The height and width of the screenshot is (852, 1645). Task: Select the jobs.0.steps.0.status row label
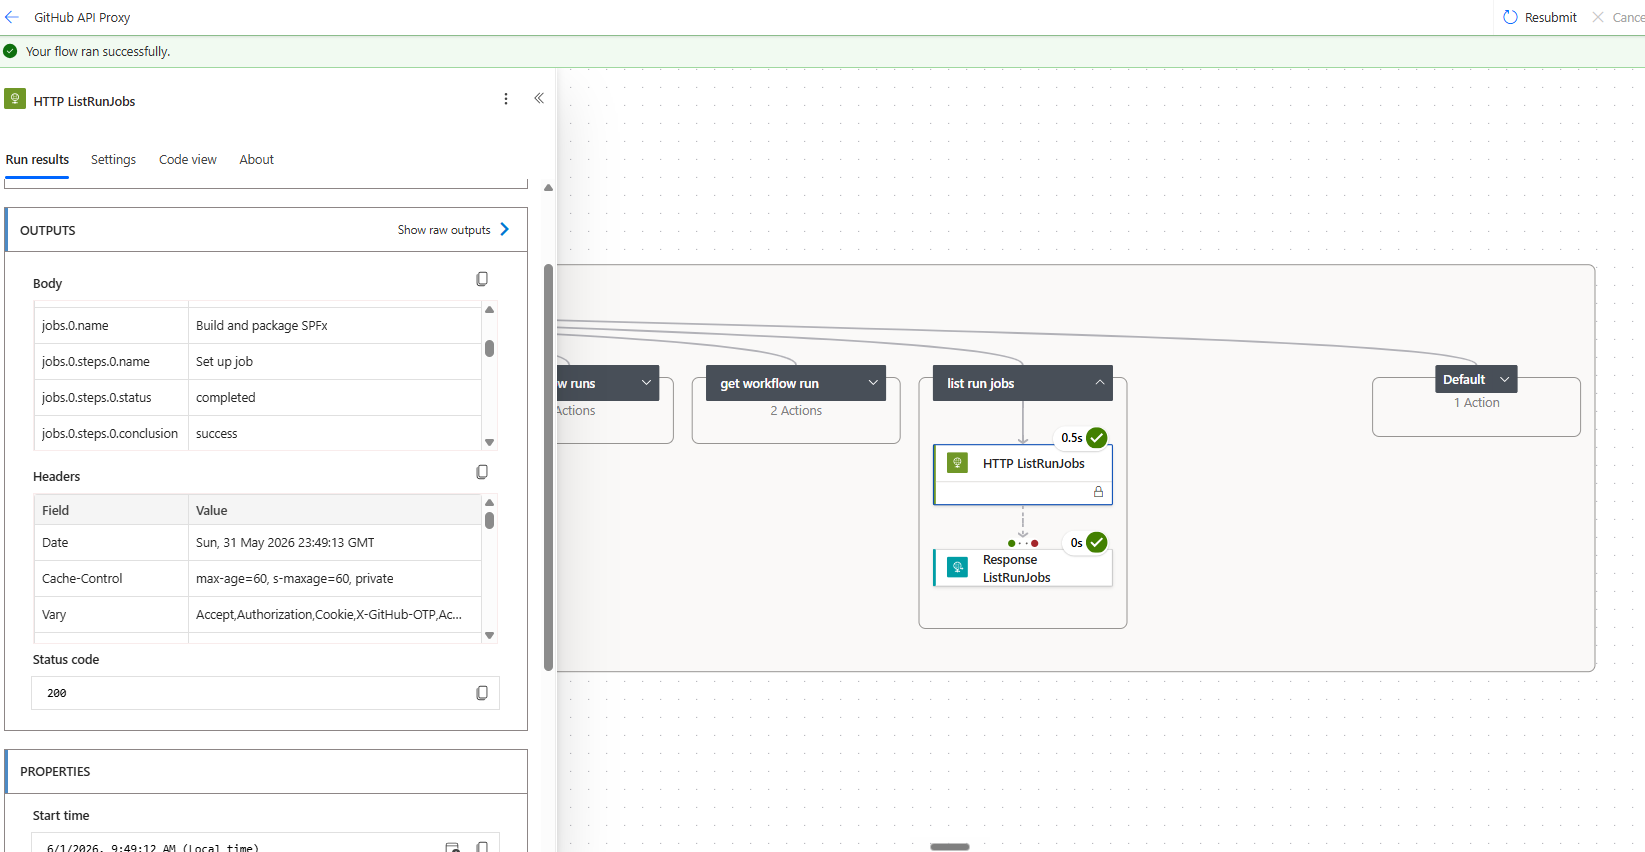click(x=97, y=398)
